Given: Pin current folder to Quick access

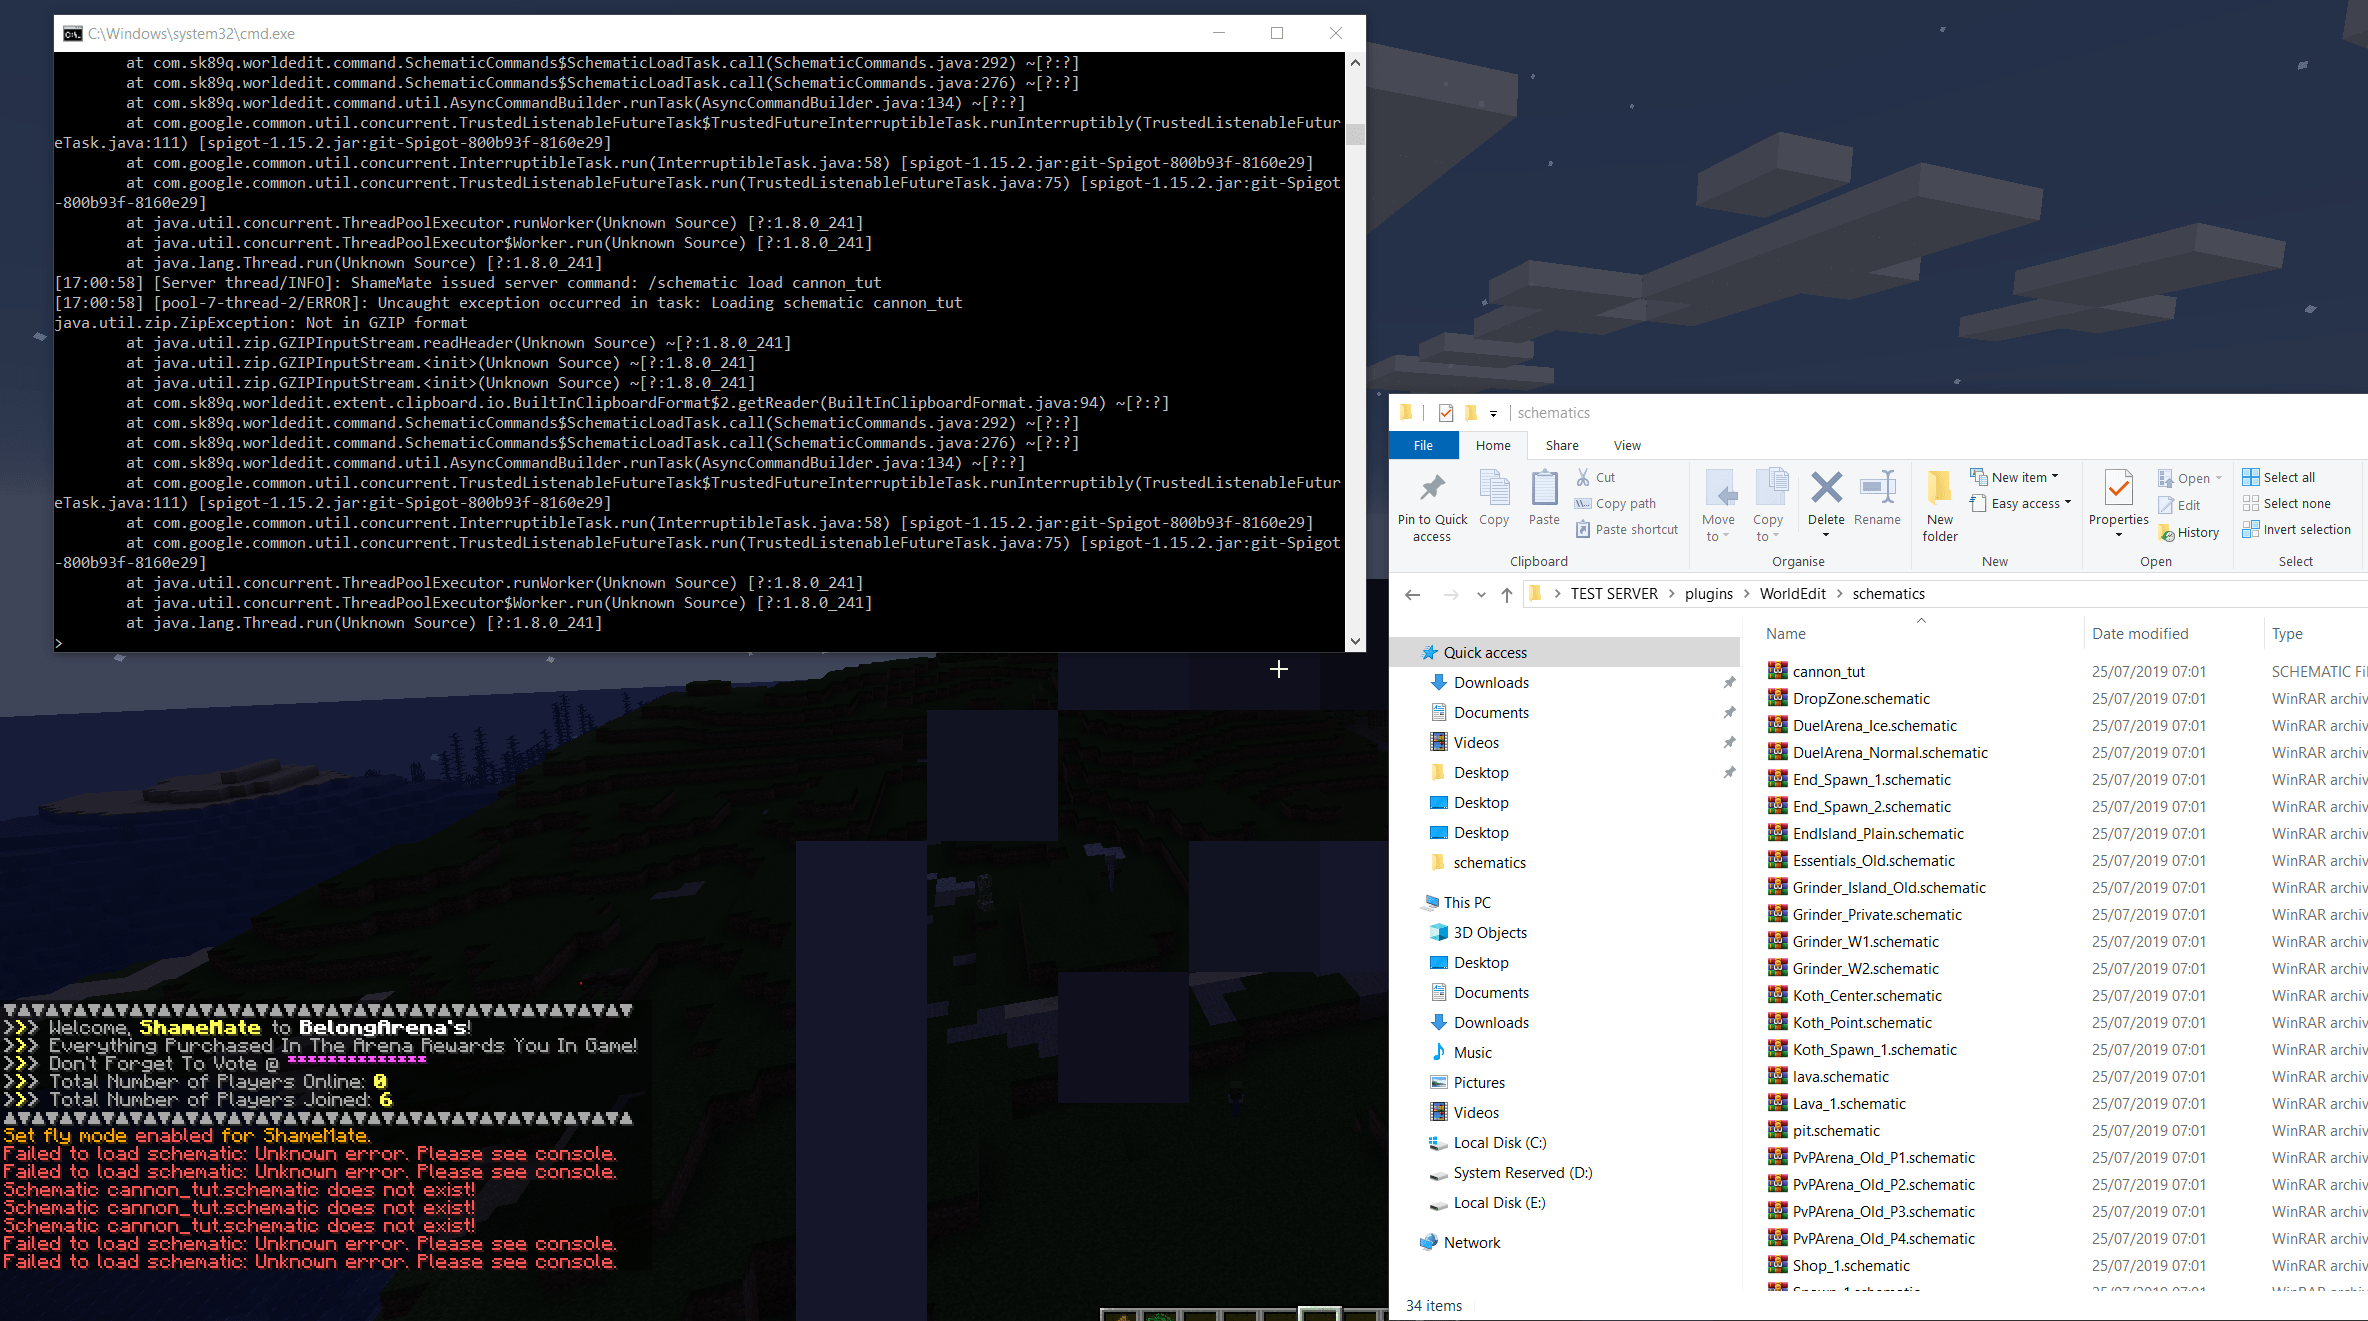Looking at the screenshot, I should coord(1431,503).
